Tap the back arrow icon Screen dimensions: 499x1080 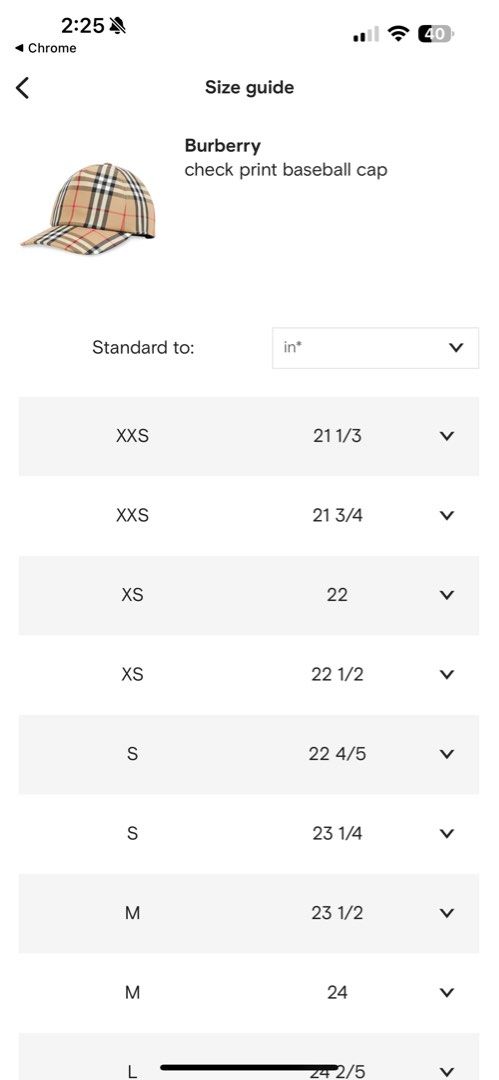point(23,88)
